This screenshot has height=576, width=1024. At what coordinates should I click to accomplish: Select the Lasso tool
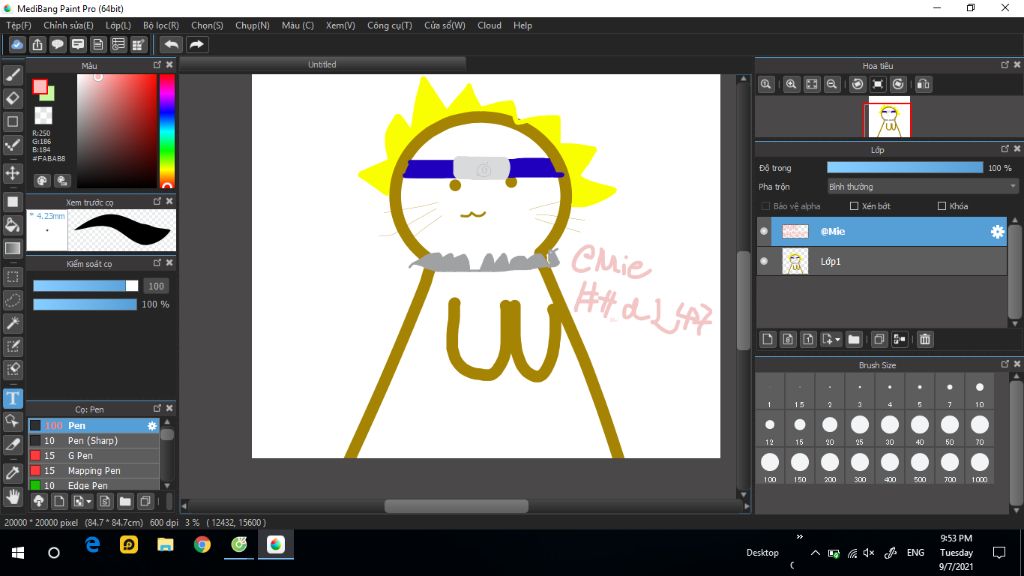pyautogui.click(x=12, y=300)
